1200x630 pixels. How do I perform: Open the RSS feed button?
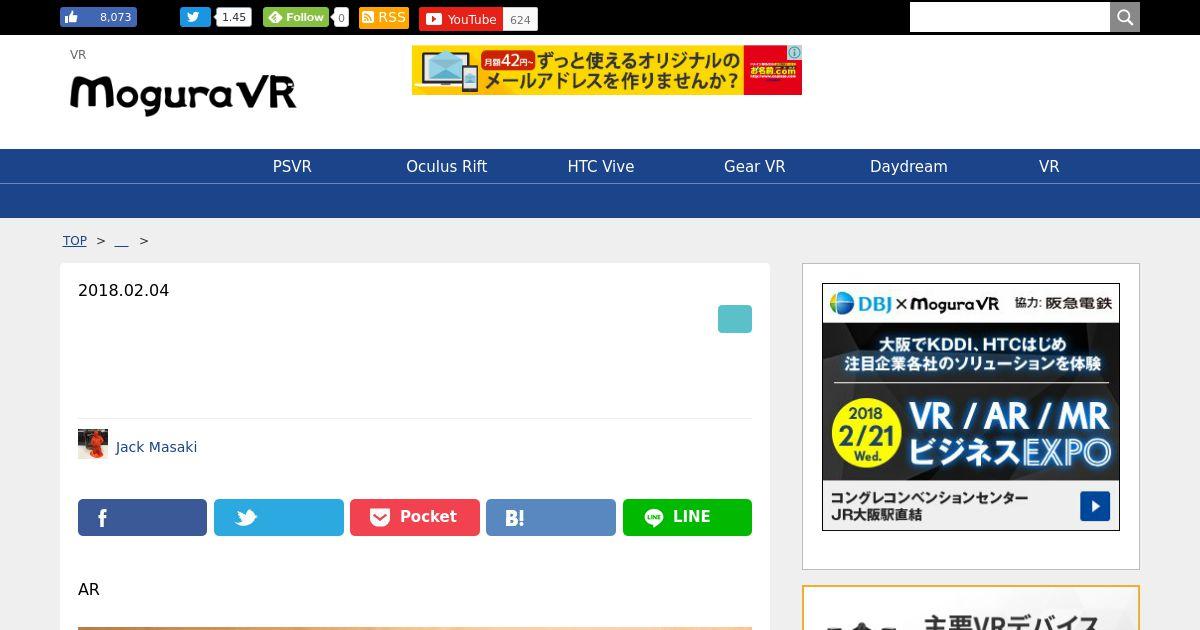pos(384,17)
